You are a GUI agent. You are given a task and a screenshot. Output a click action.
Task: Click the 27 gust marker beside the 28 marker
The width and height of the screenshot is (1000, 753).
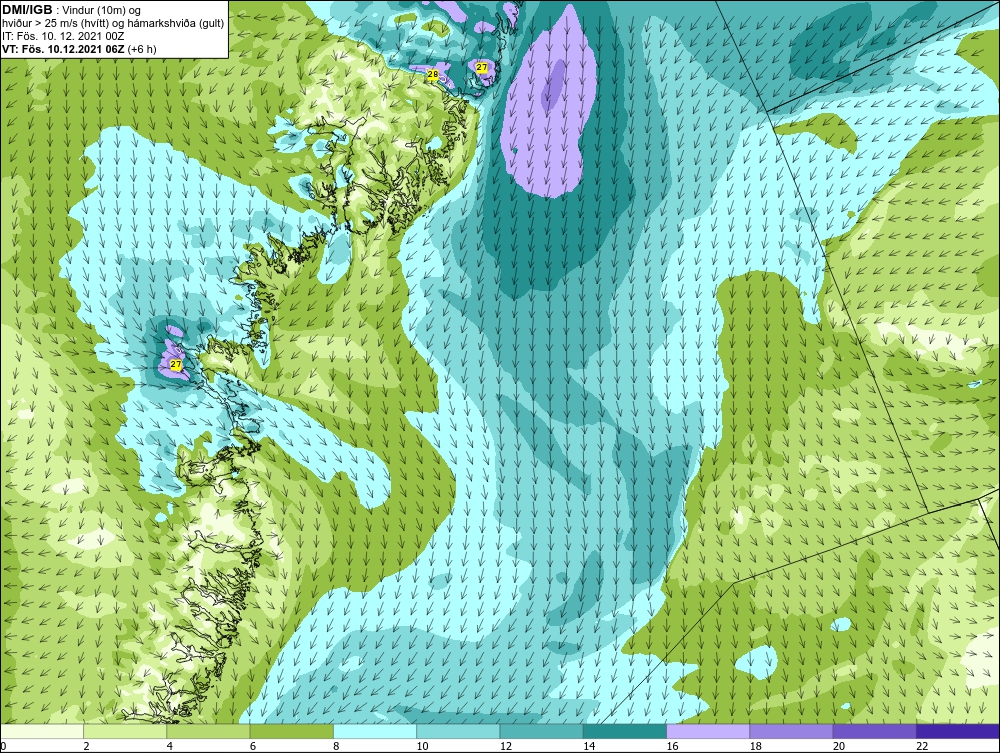tap(482, 67)
